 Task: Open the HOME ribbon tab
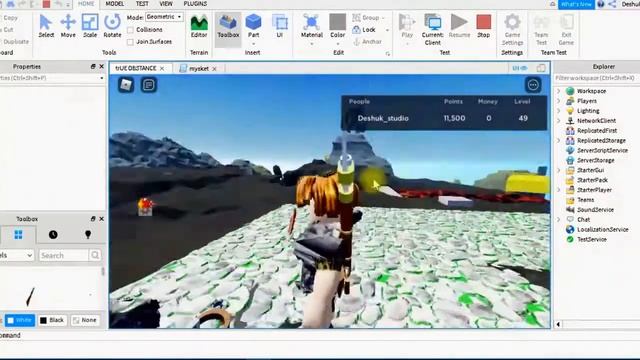pyautogui.click(x=86, y=4)
